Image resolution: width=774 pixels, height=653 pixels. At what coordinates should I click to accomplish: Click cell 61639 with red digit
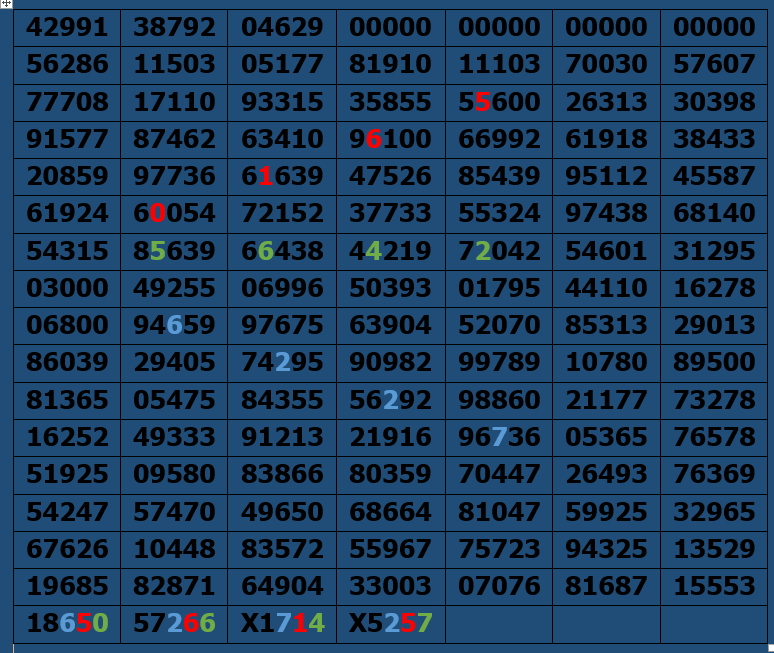pyautogui.click(x=282, y=177)
